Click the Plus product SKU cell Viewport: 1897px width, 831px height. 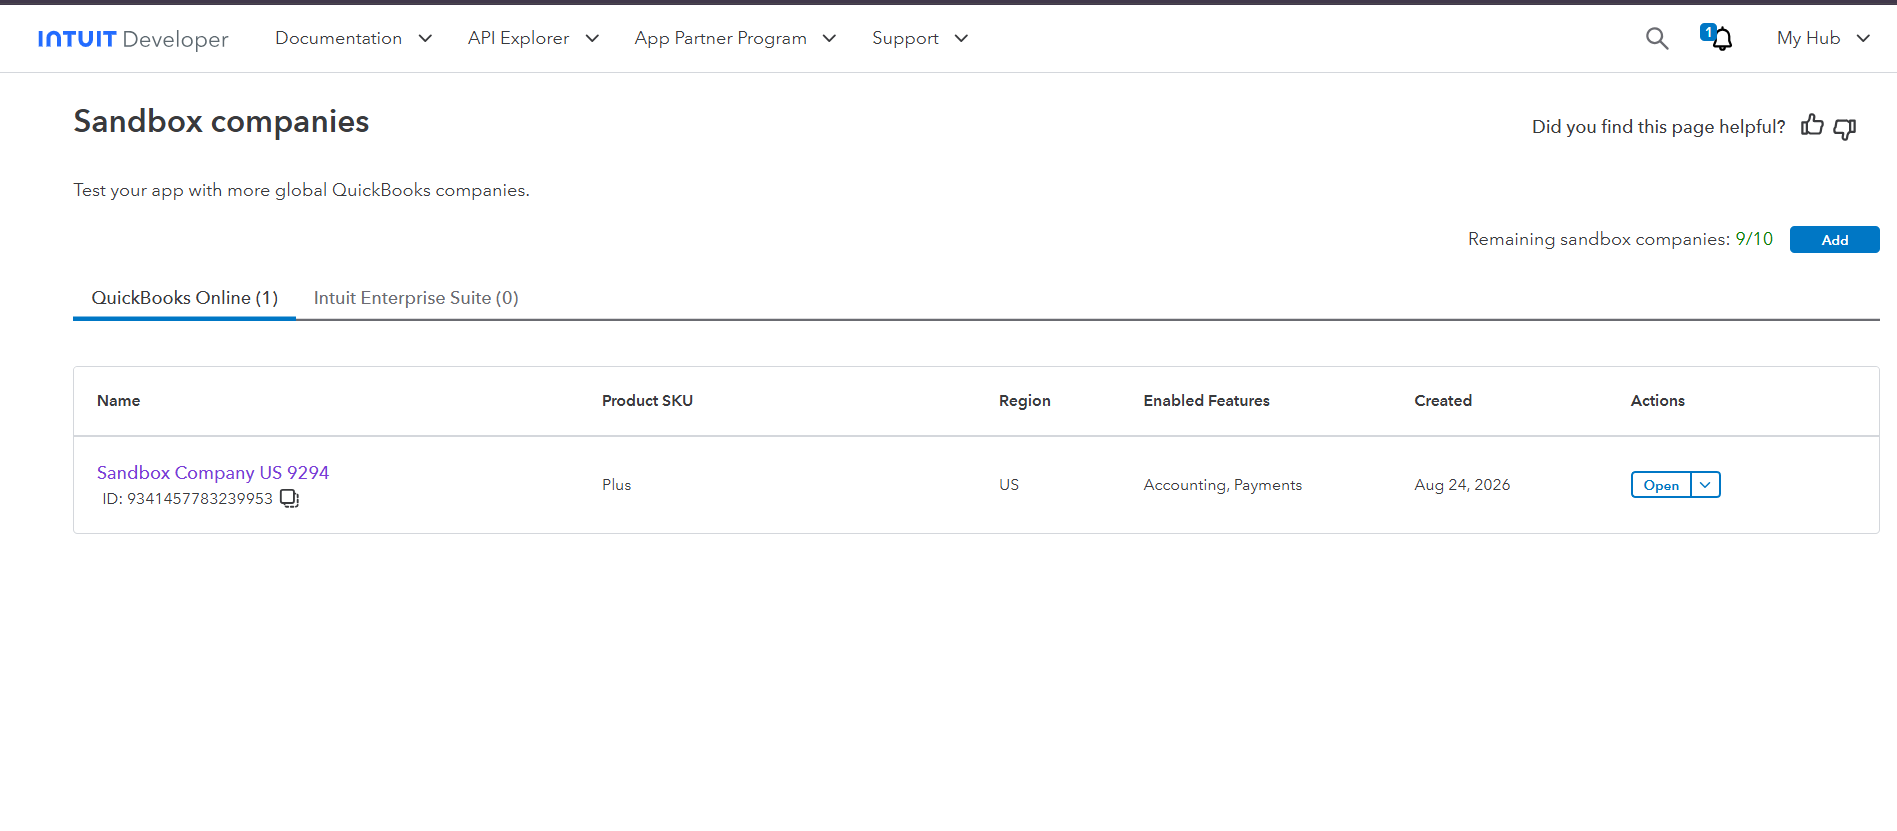click(x=617, y=485)
